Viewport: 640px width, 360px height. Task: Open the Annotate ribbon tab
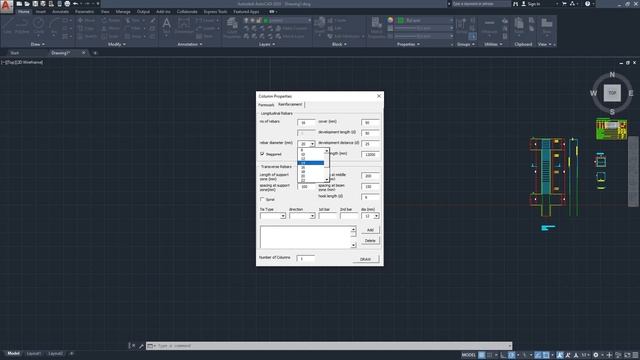[x=60, y=12]
